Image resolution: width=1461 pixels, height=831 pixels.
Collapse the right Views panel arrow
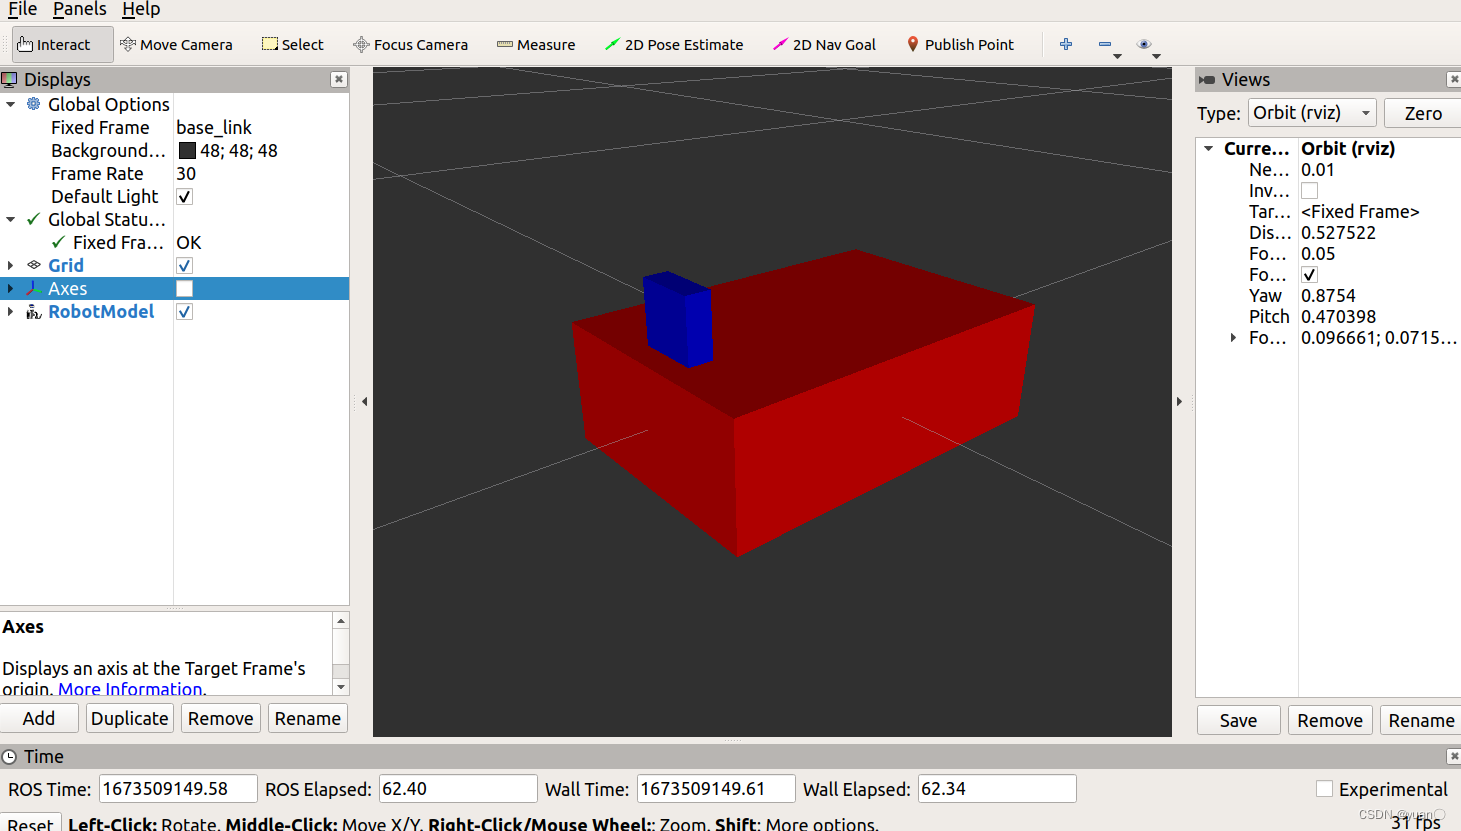point(1180,401)
